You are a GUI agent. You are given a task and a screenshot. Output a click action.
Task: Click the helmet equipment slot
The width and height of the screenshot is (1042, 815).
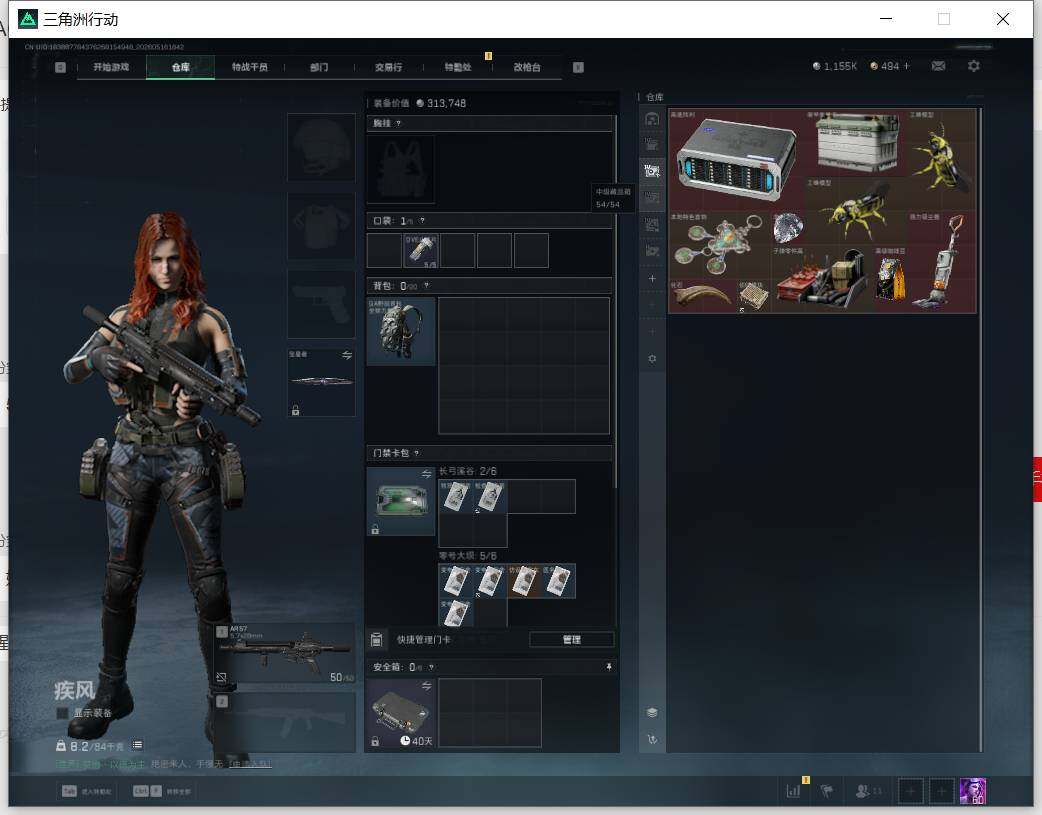point(321,147)
